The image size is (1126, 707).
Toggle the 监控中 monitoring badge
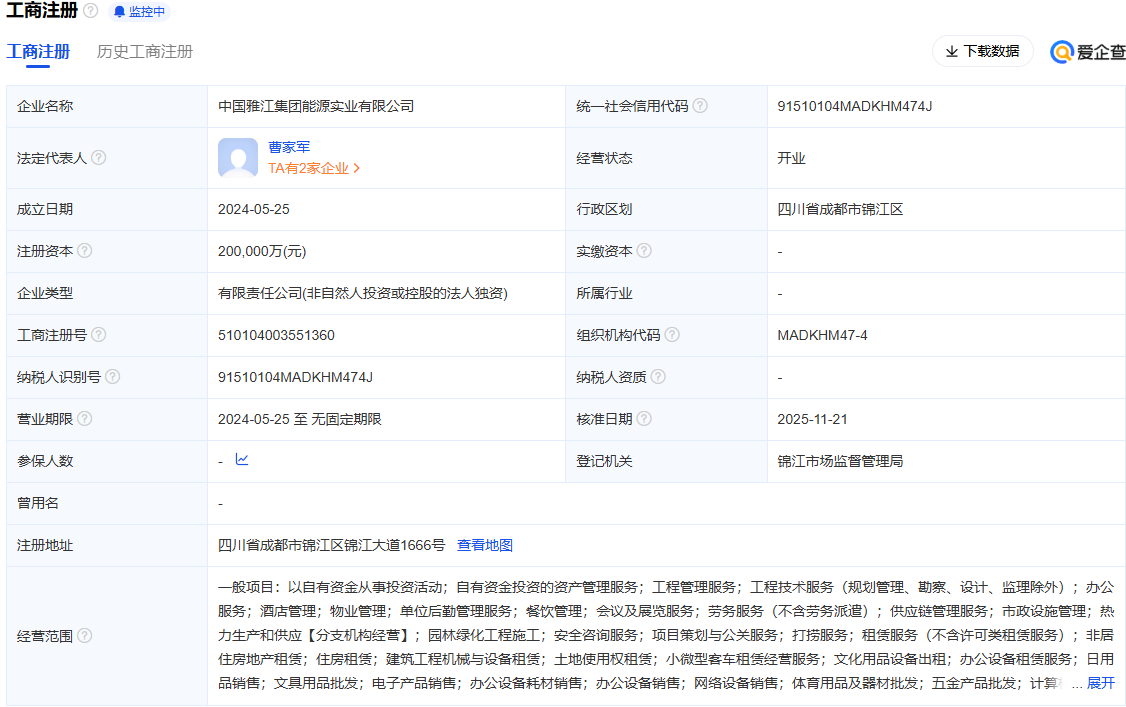coord(139,12)
